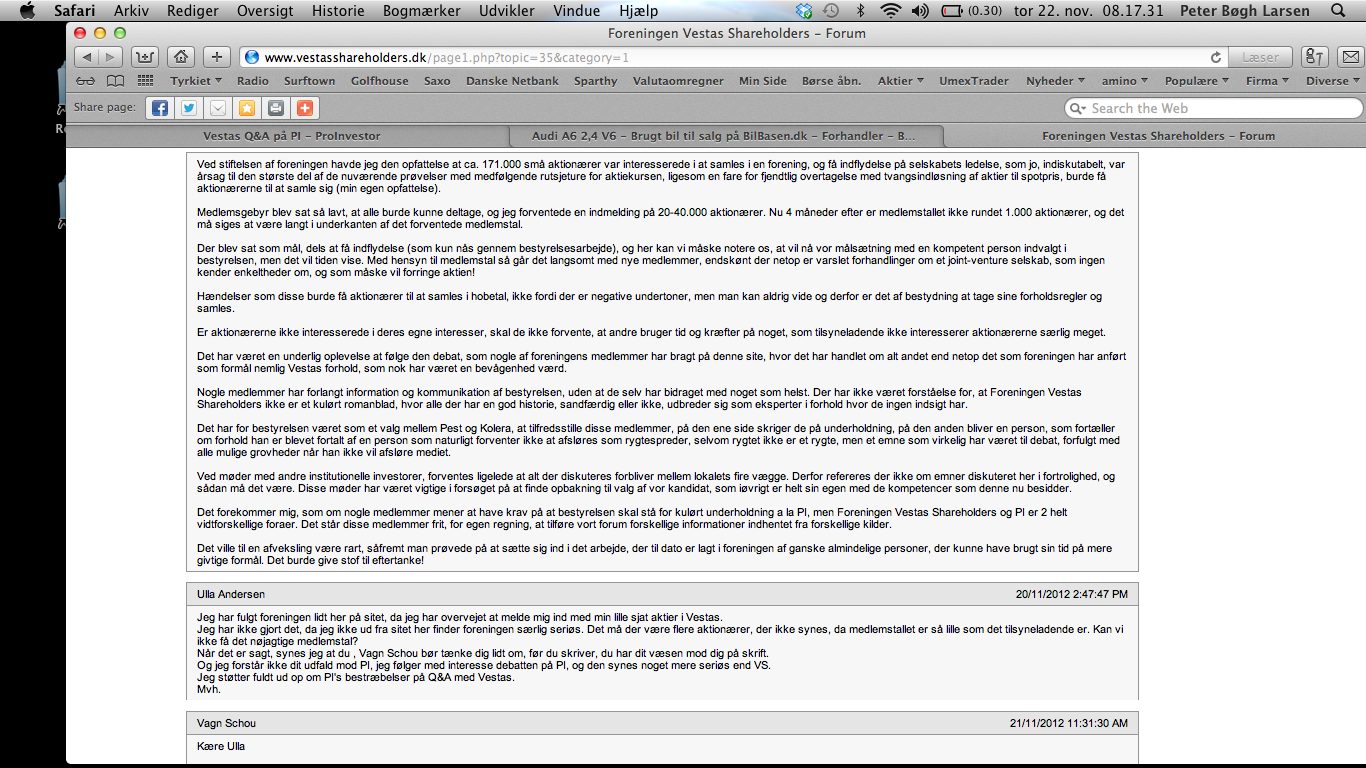Open Bluetooth status menu
The width and height of the screenshot is (1366, 768).
tap(860, 11)
